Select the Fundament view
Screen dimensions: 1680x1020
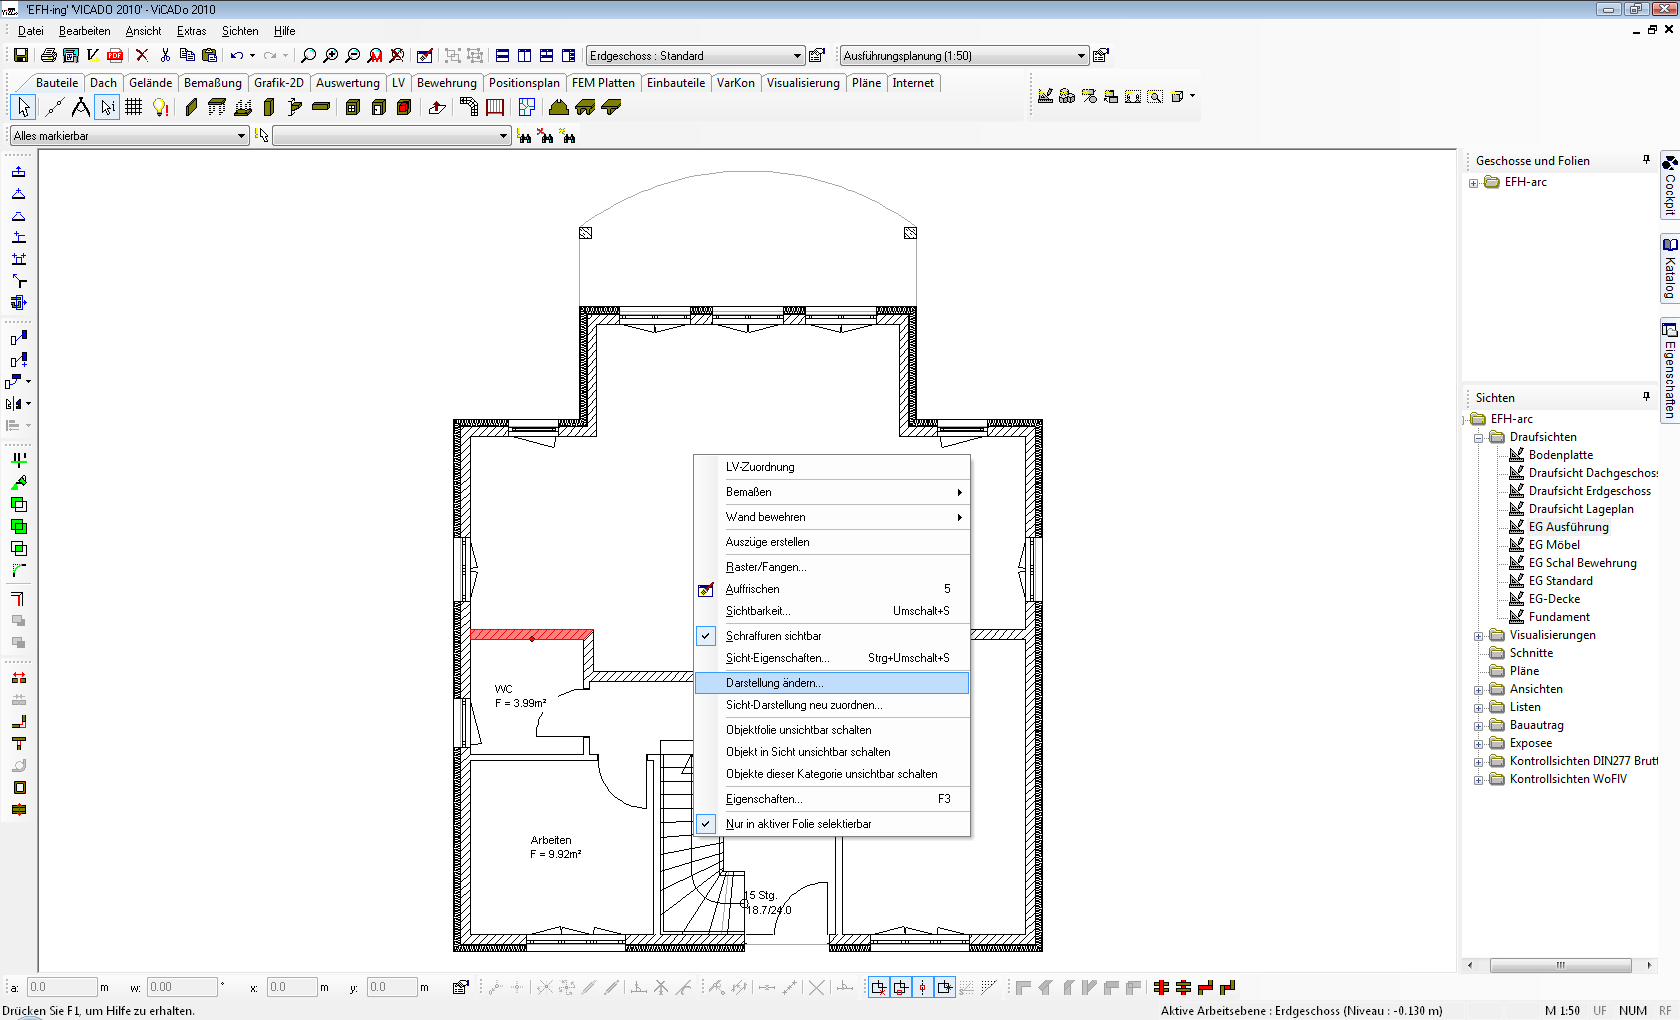[x=1559, y=617]
